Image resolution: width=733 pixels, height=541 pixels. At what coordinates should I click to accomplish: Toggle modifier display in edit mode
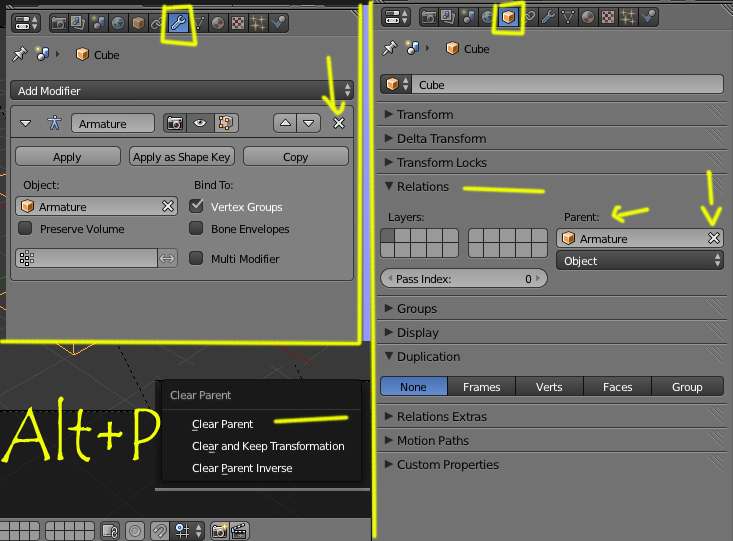tap(226, 123)
